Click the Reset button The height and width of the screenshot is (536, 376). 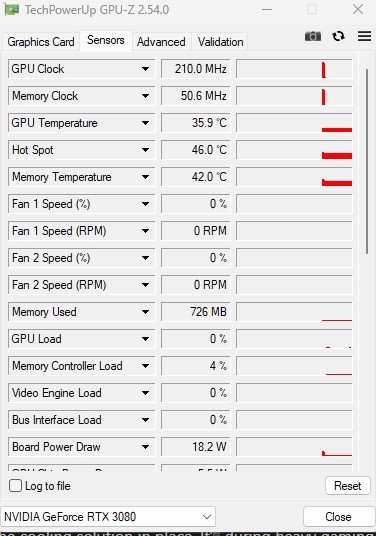(x=348, y=486)
